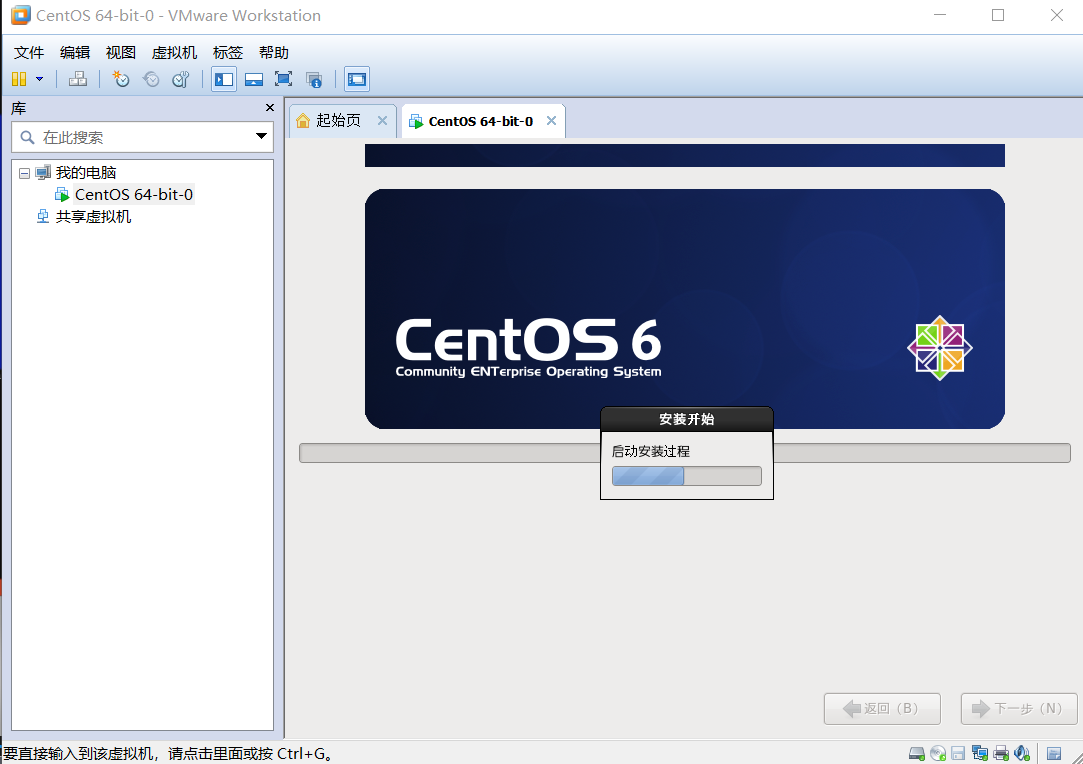
Task: Take a snapshot with the clock-star icon
Action: point(120,79)
